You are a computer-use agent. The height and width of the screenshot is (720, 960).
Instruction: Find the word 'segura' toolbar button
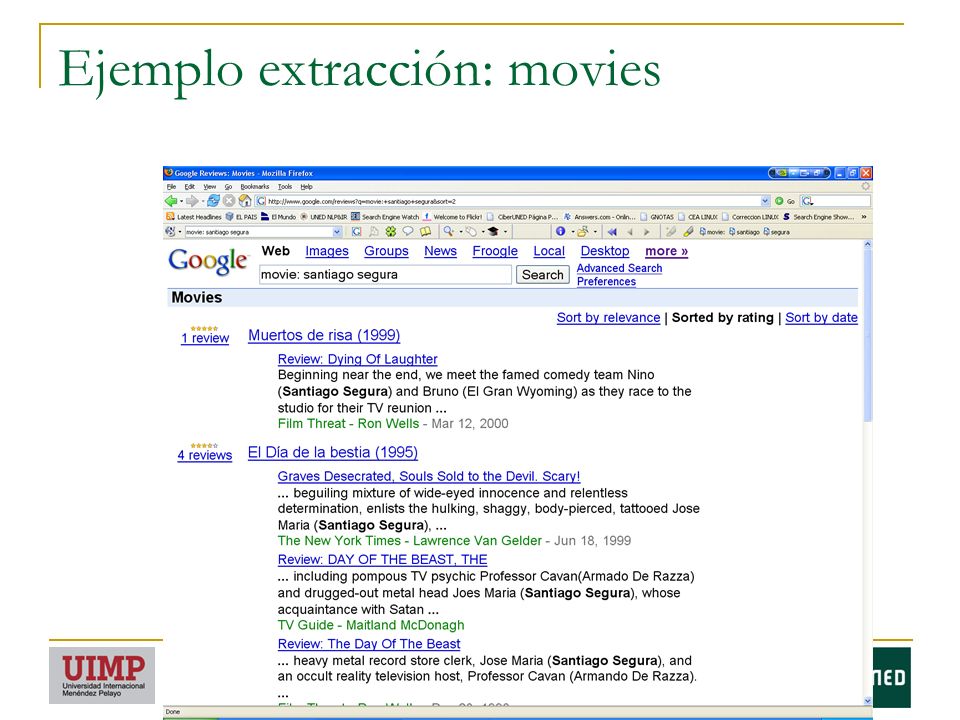click(x=777, y=232)
